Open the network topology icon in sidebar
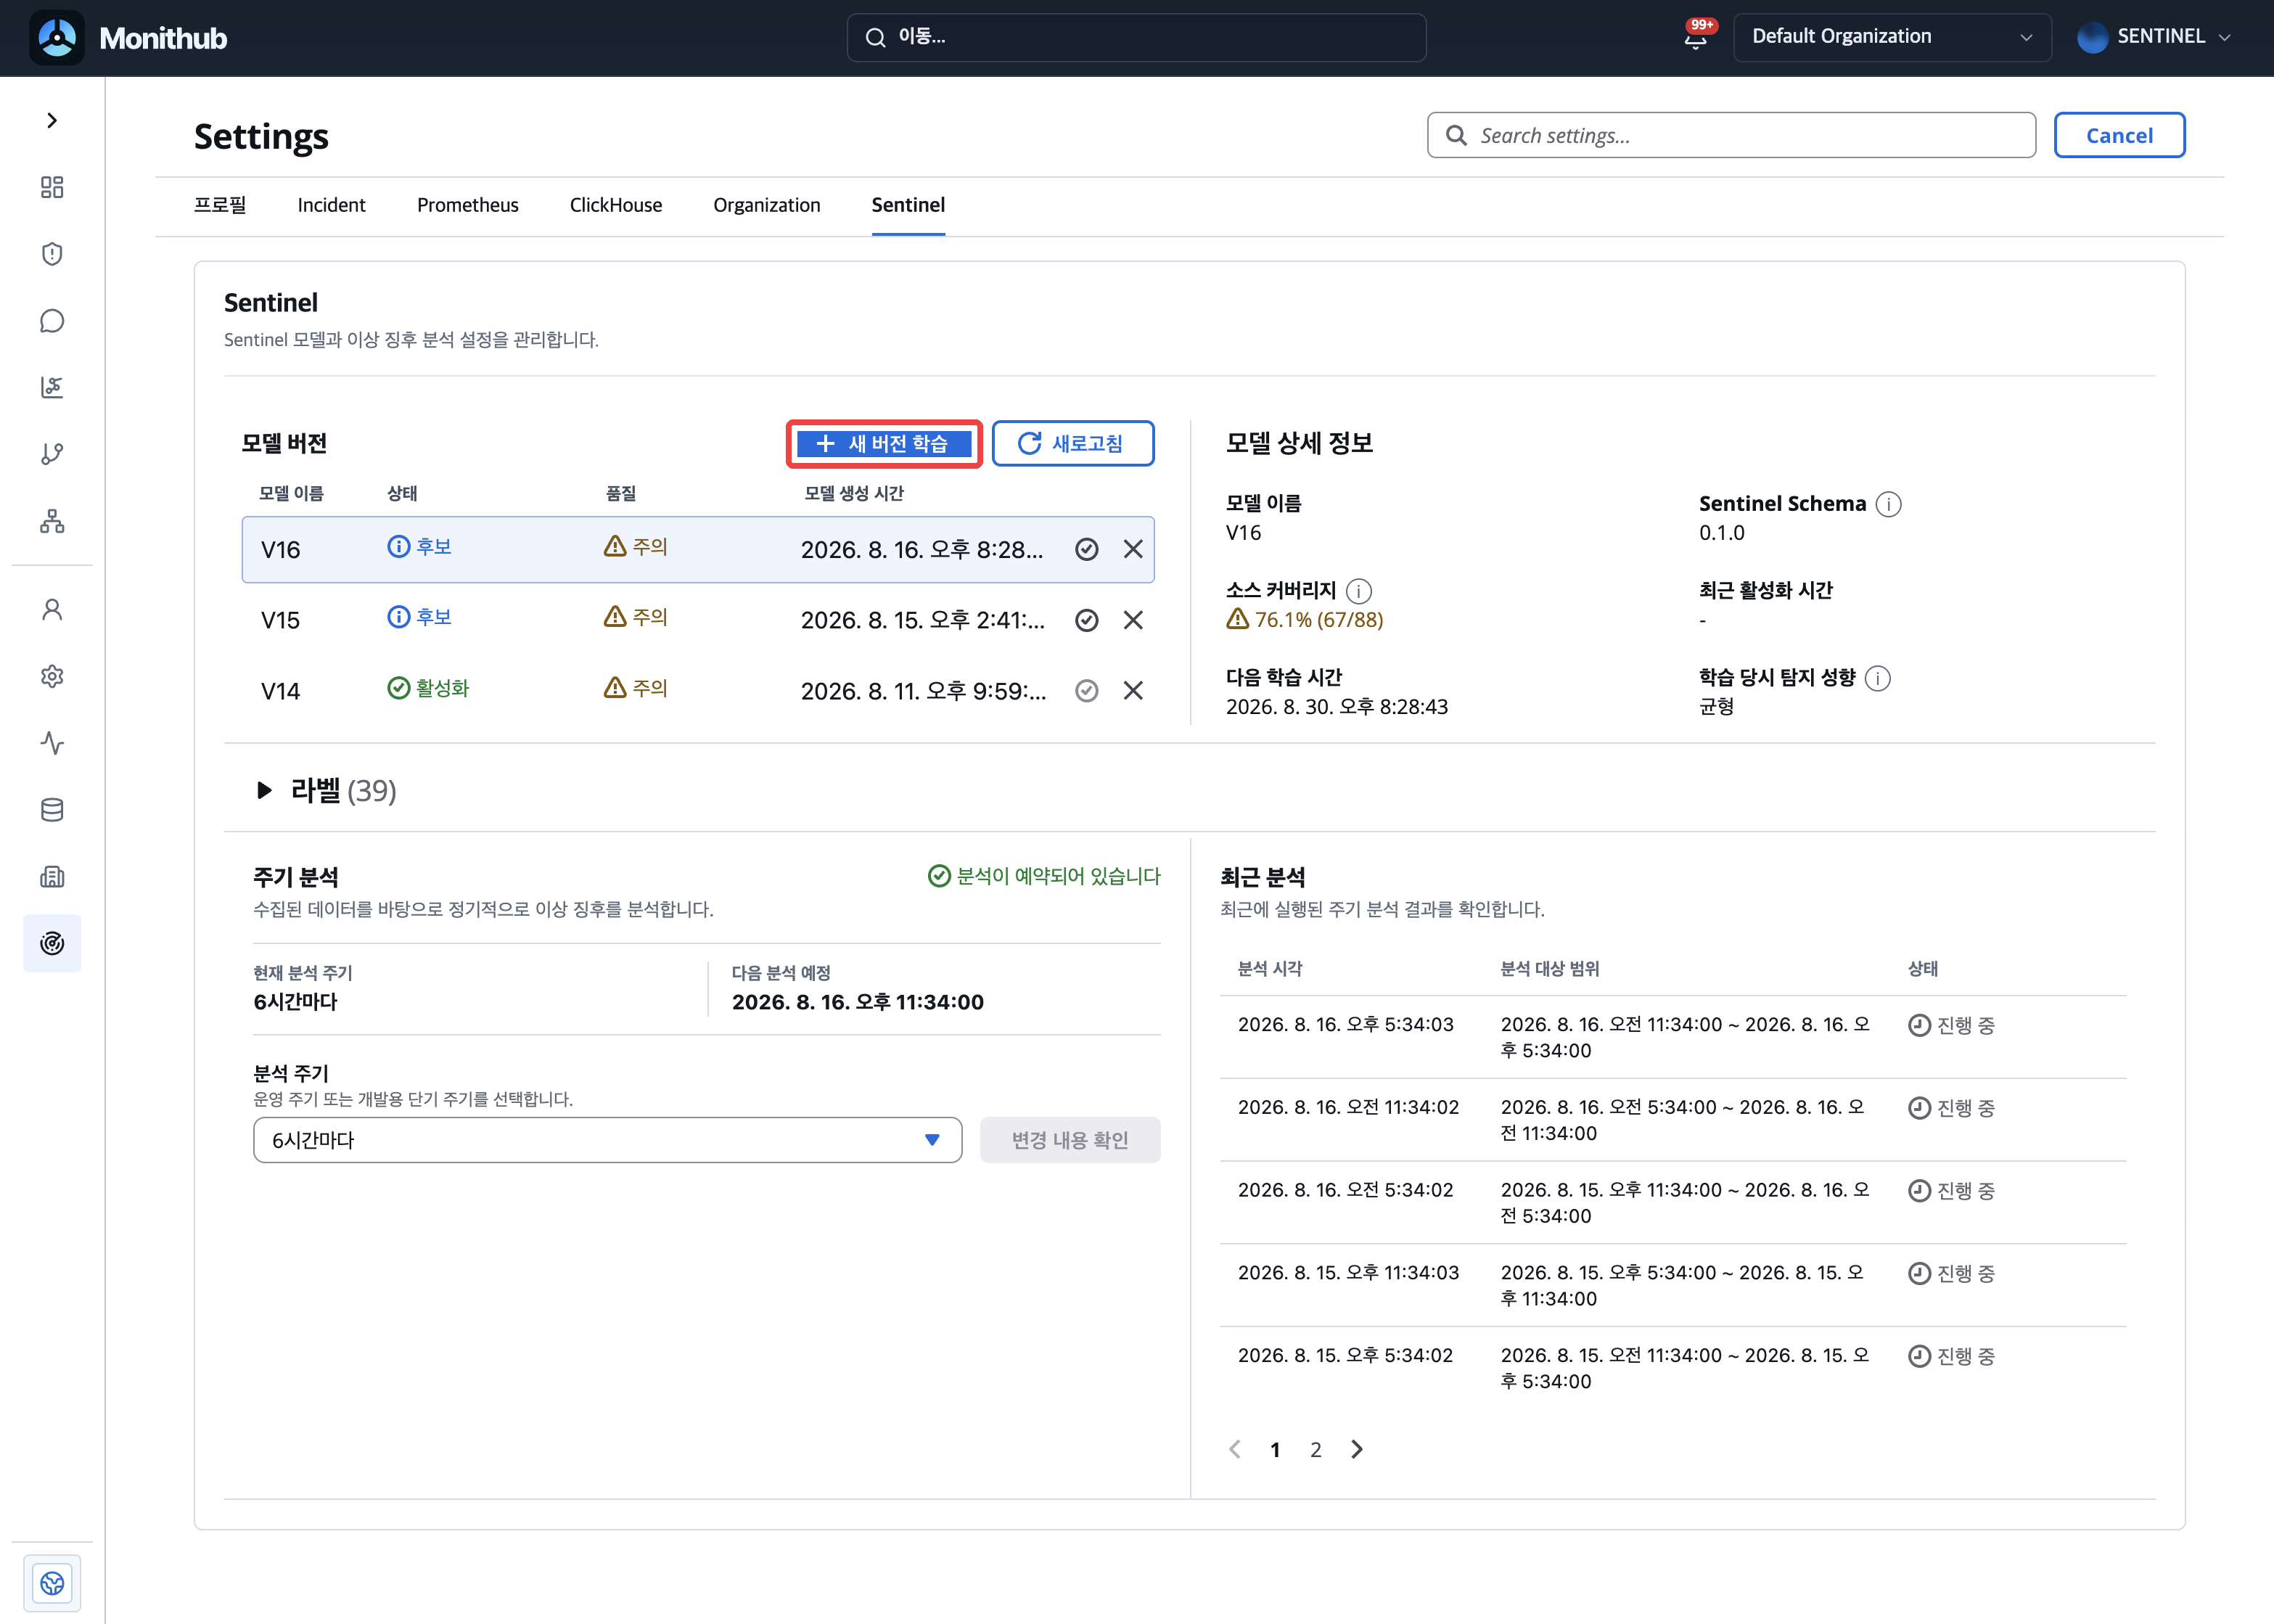This screenshot has width=2274, height=1624. tap(52, 521)
